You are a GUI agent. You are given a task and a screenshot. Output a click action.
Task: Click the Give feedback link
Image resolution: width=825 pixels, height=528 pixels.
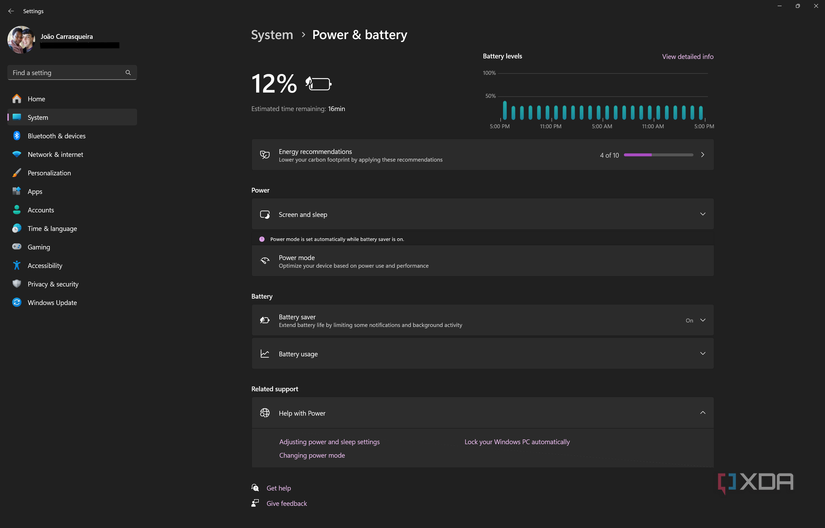pos(286,503)
